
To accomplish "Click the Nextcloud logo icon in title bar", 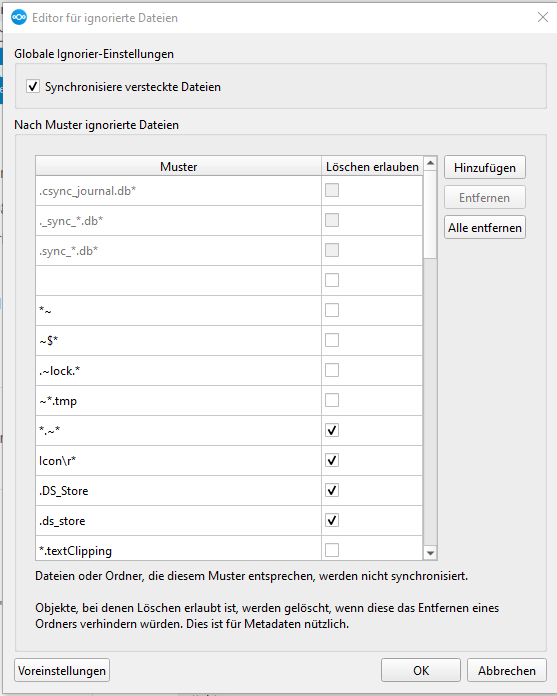I will 19,17.
